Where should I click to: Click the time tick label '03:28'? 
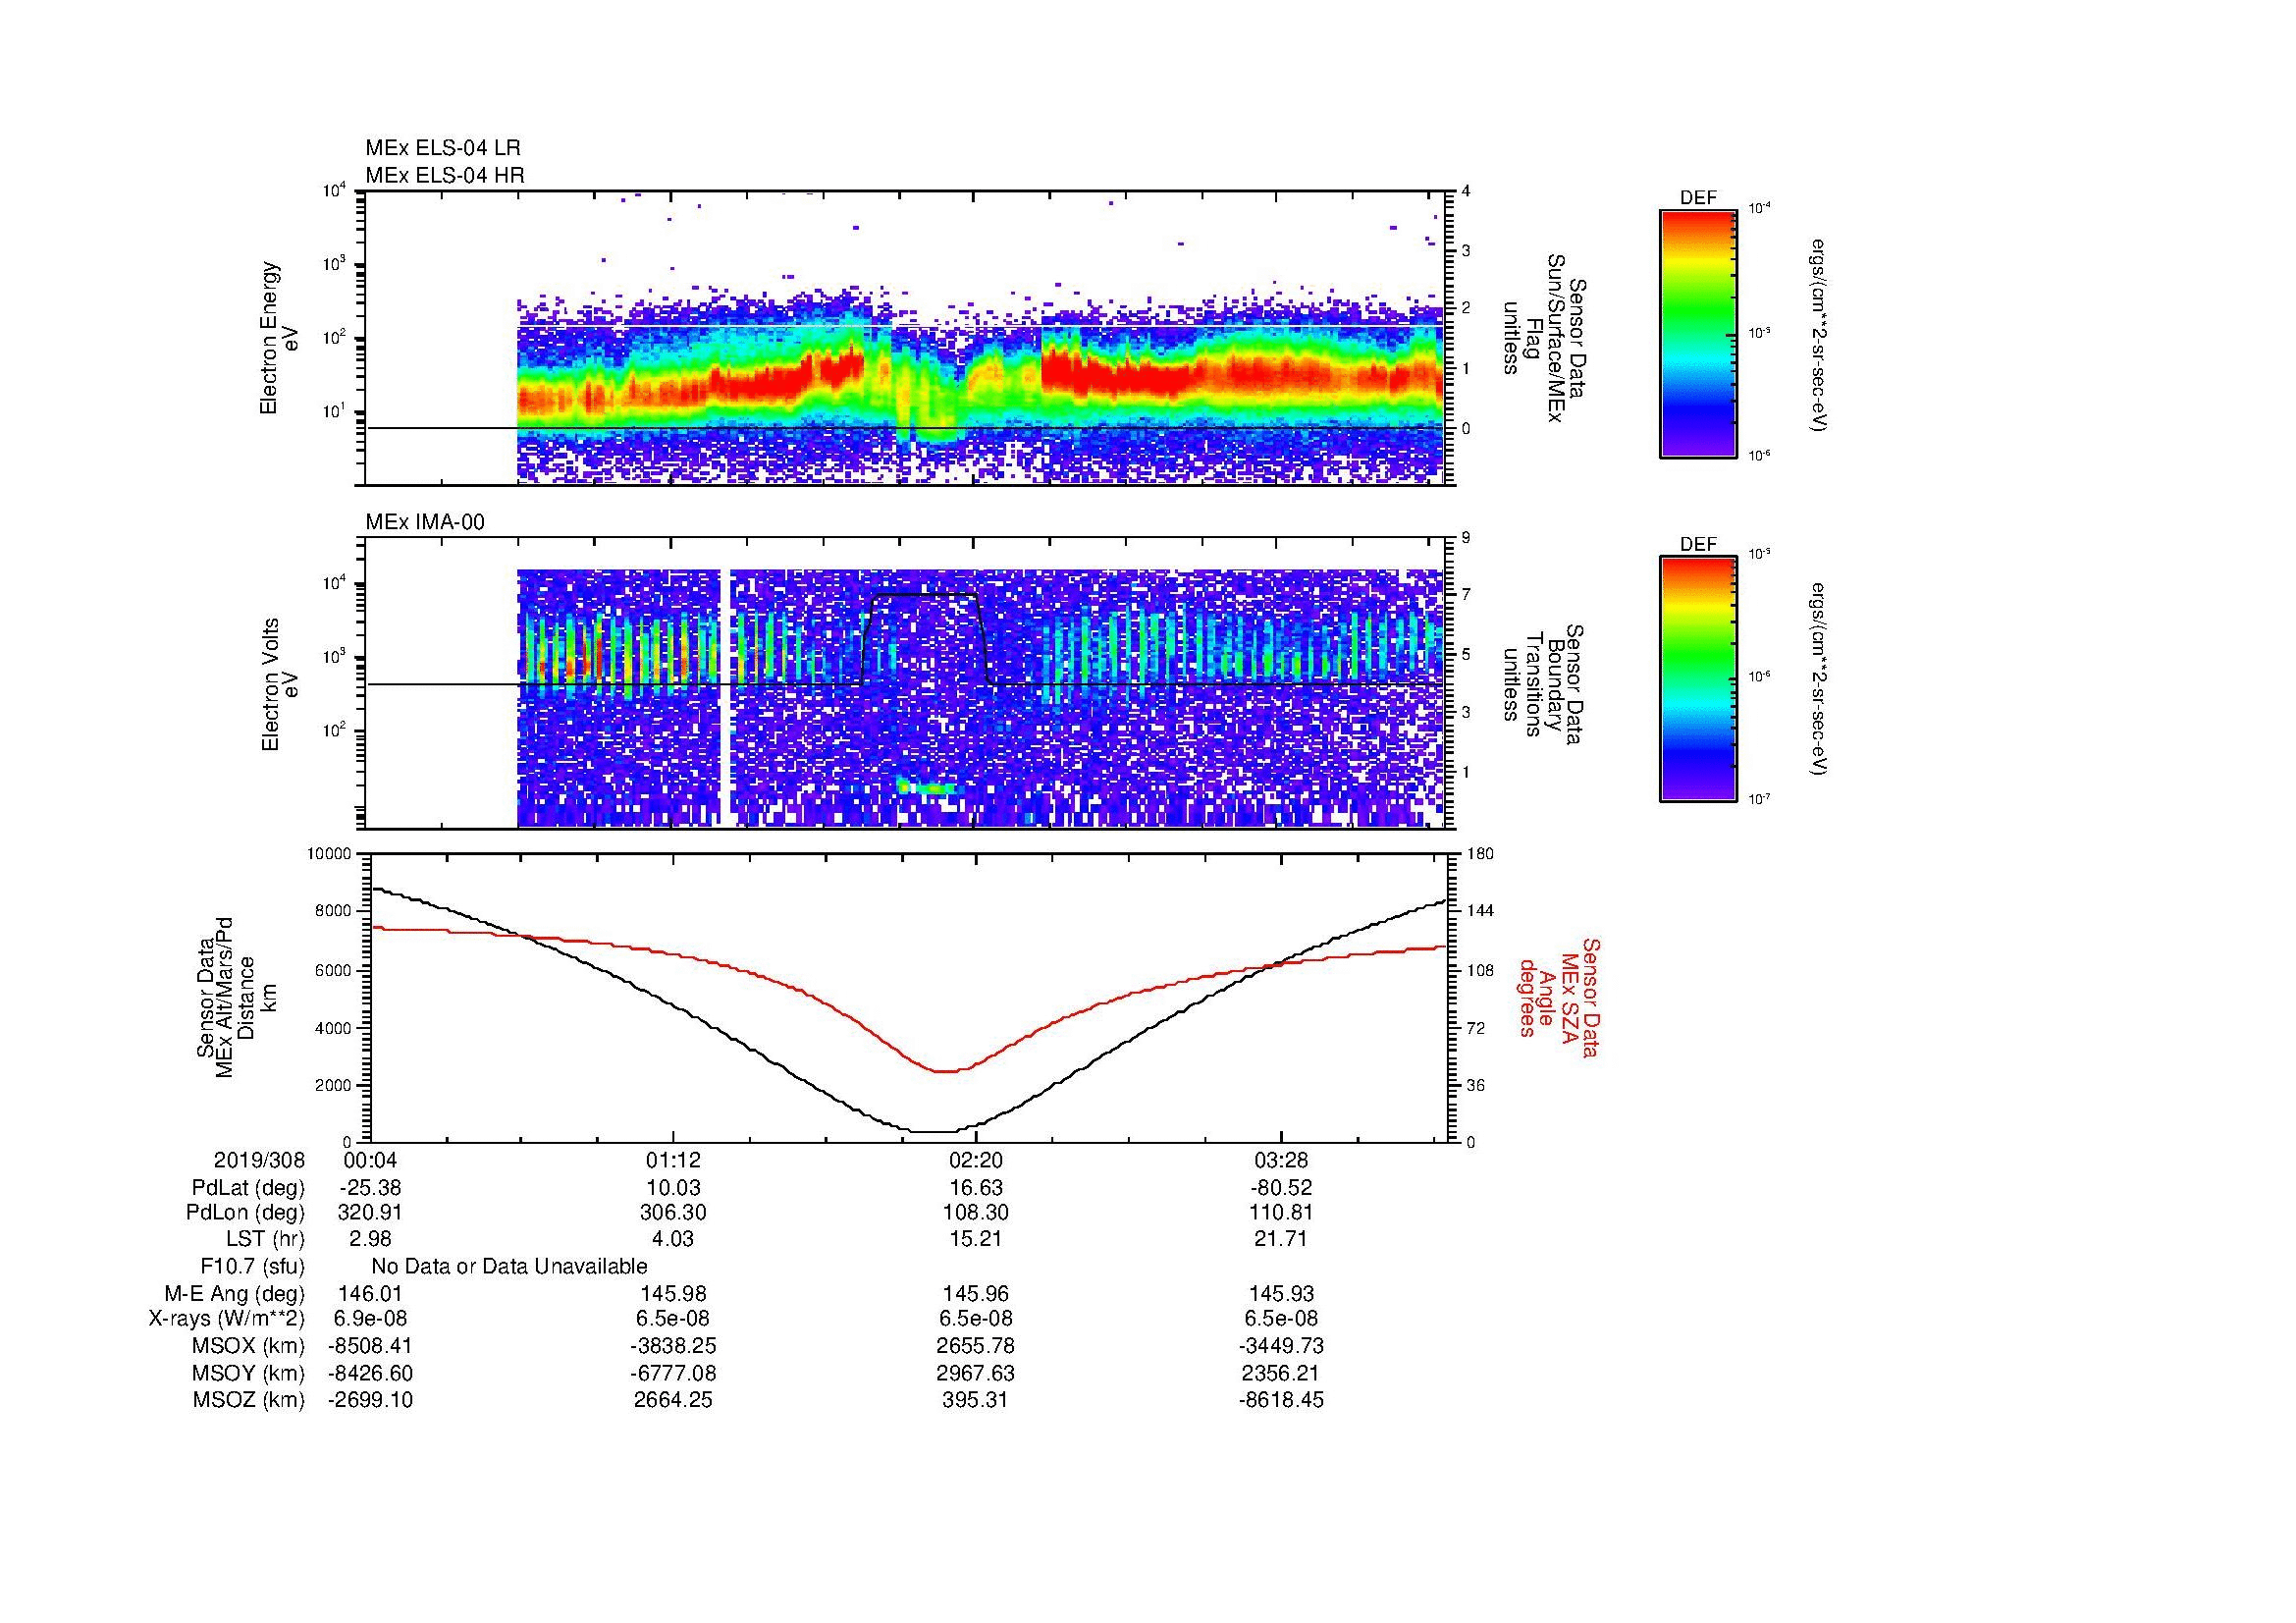(x=1281, y=1161)
